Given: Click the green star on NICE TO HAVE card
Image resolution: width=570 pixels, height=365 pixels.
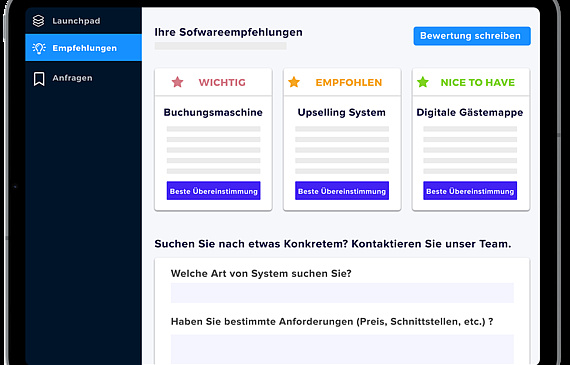Looking at the screenshot, I should (x=422, y=82).
